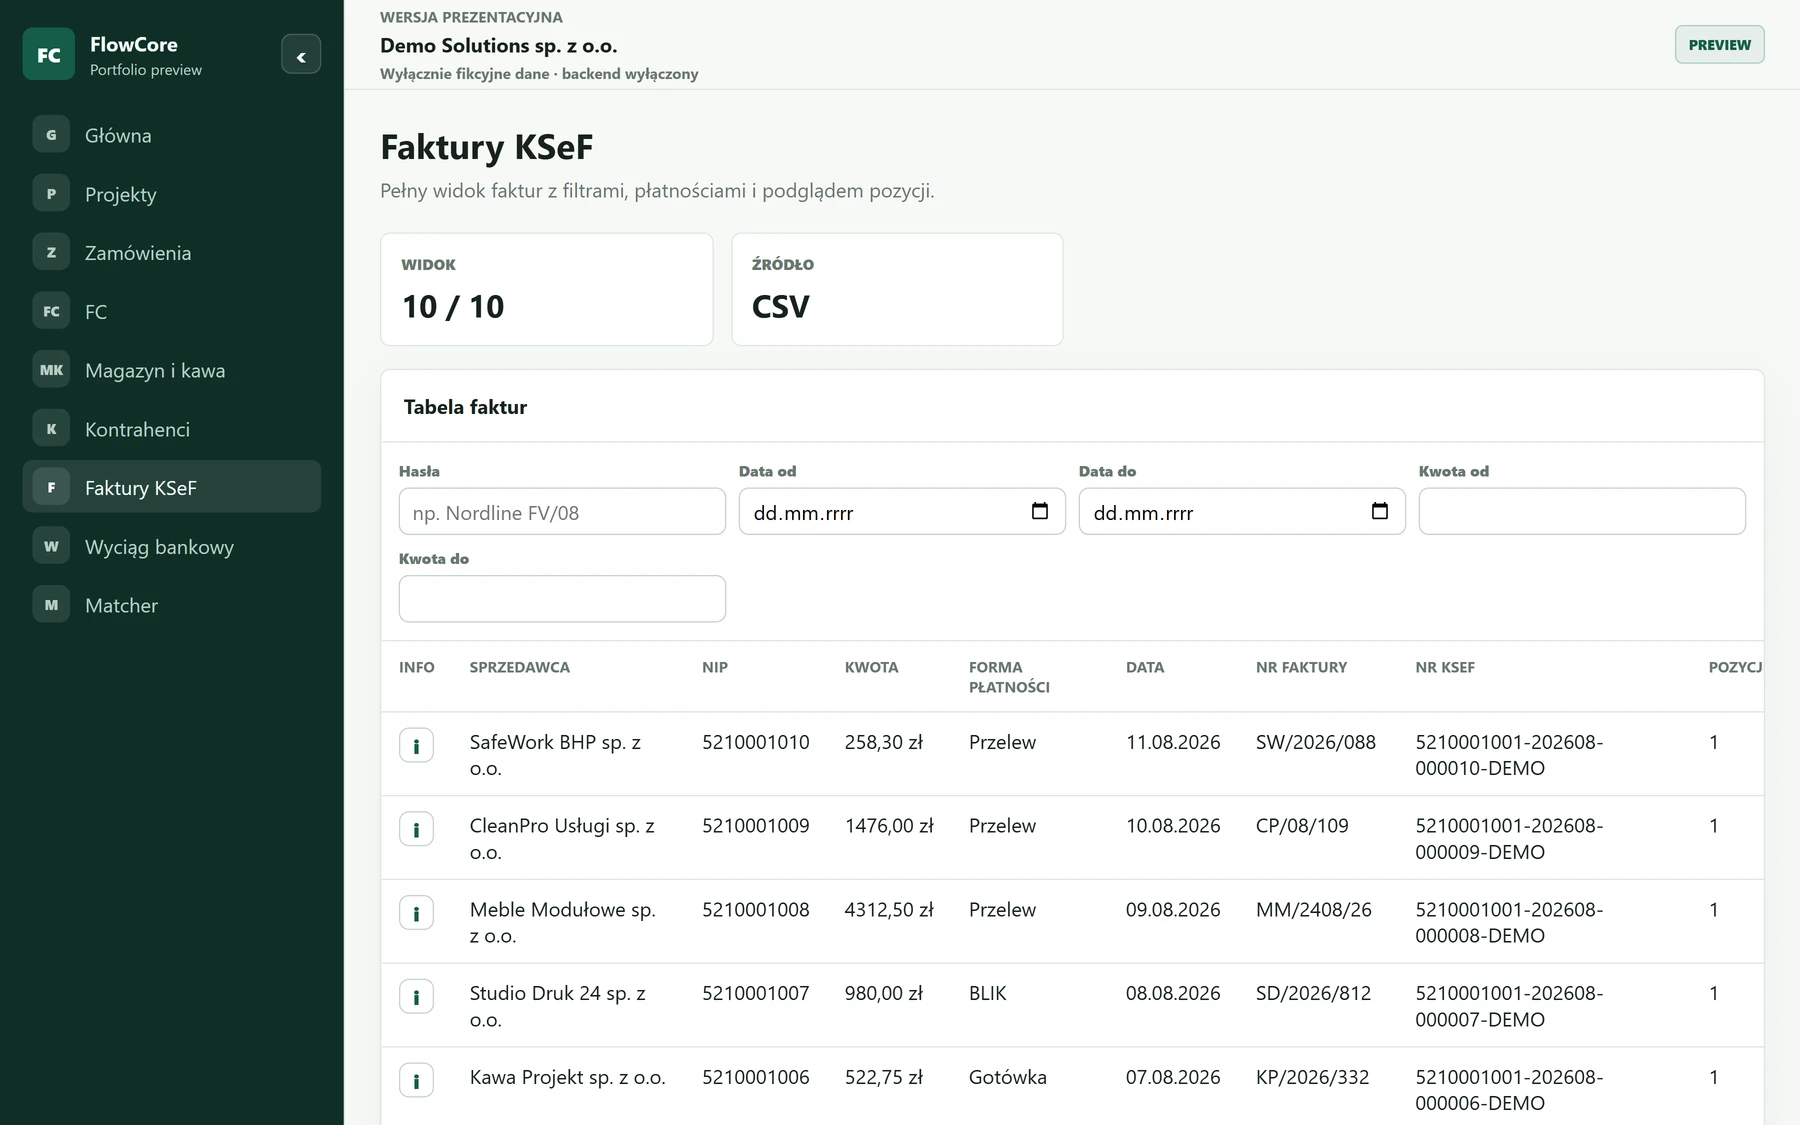Collapse the sidebar with the chevron button

tap(301, 55)
